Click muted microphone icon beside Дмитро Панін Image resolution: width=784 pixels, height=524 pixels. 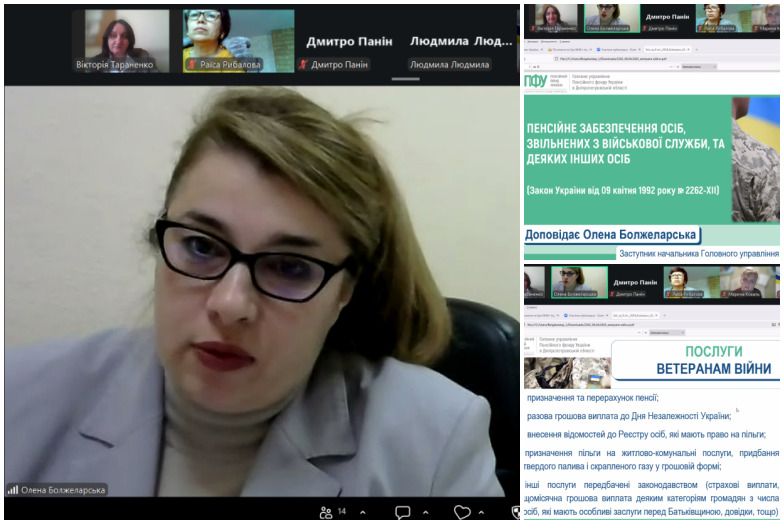tap(304, 65)
